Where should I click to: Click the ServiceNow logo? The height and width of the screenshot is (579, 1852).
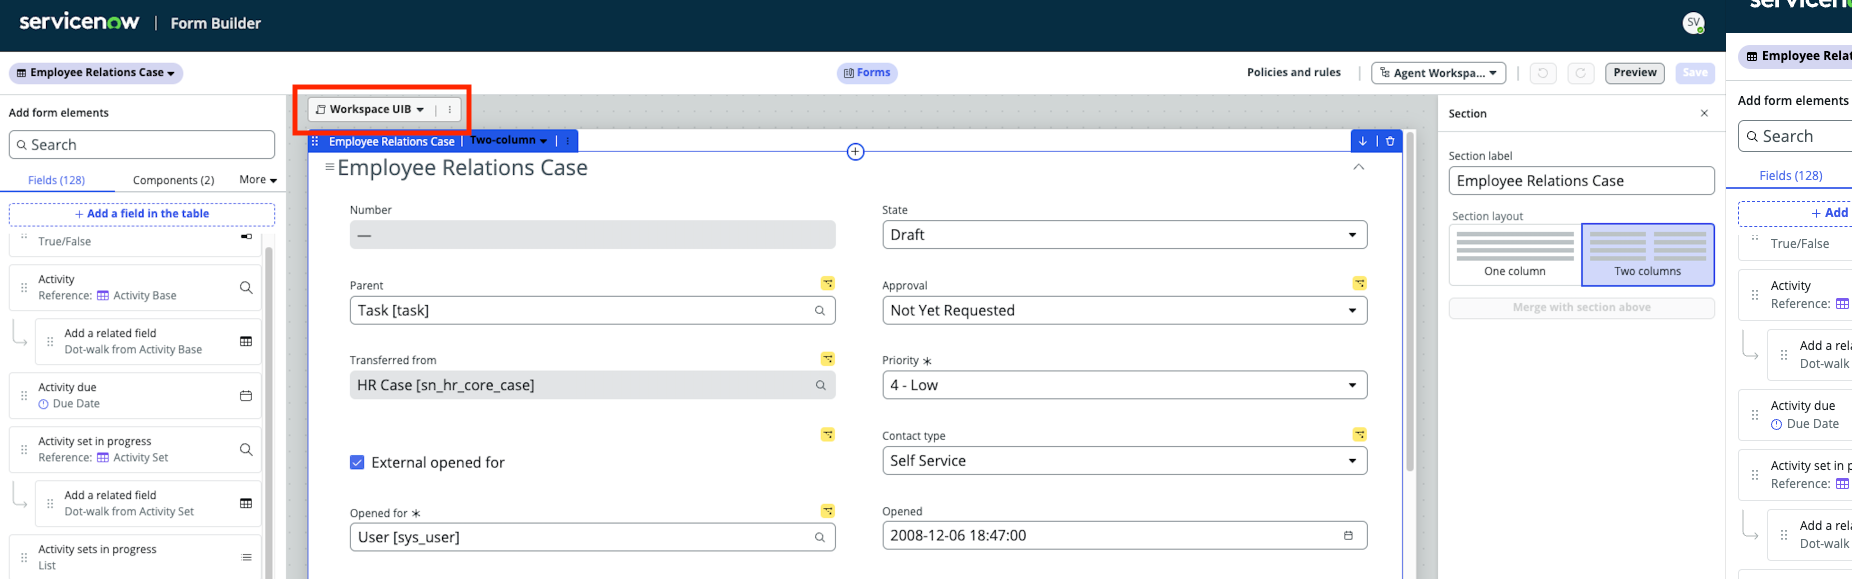click(79, 22)
